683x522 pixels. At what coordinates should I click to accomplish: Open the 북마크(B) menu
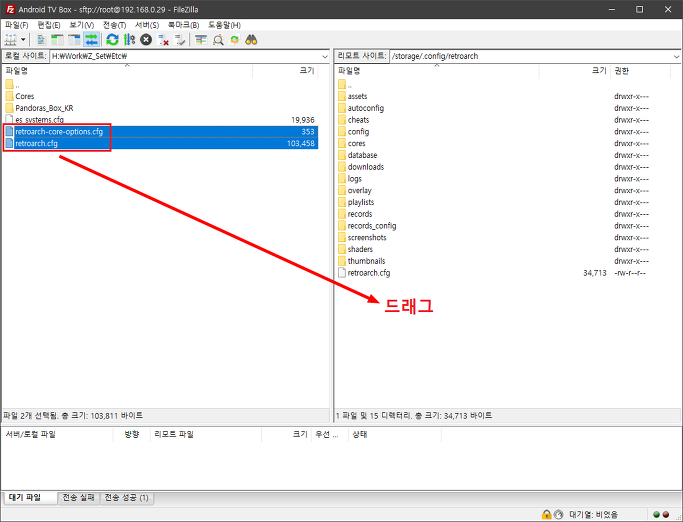pyautogui.click(x=183, y=25)
